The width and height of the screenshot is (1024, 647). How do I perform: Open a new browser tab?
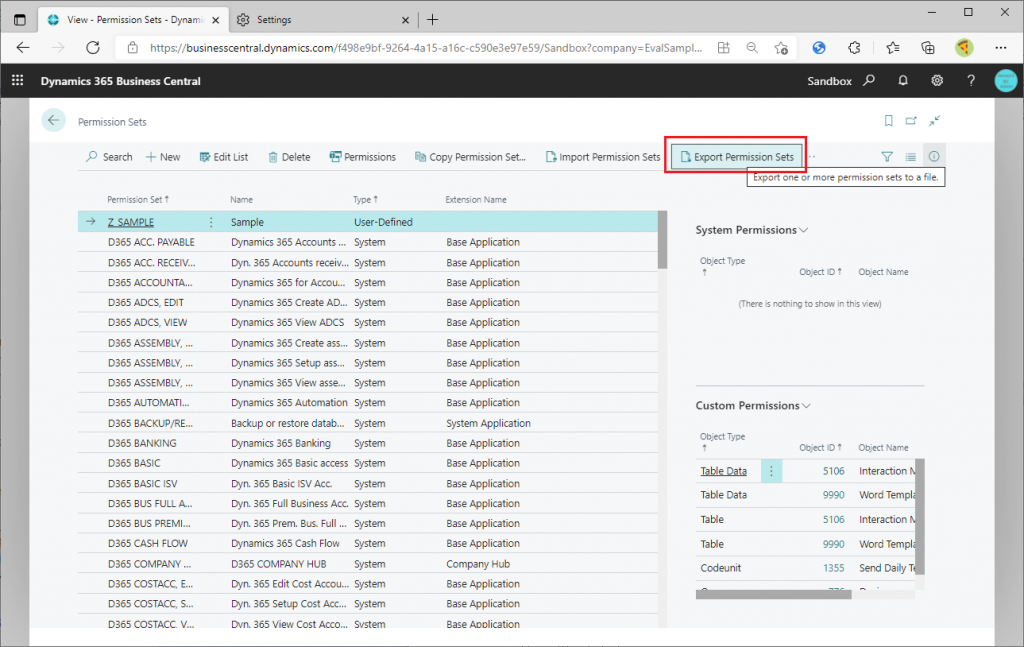point(432,20)
